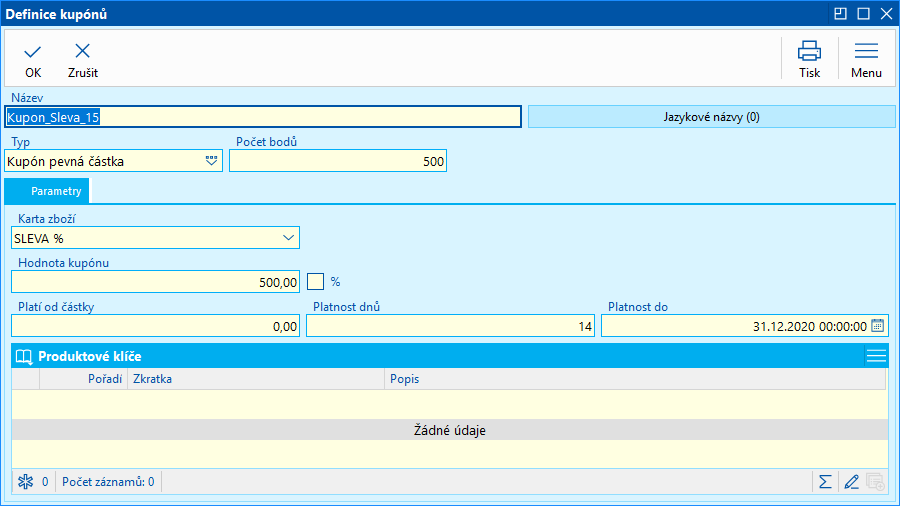The height and width of the screenshot is (506, 900).
Task: Confirm the coupon with the OK checkmark
Action: tap(33, 60)
